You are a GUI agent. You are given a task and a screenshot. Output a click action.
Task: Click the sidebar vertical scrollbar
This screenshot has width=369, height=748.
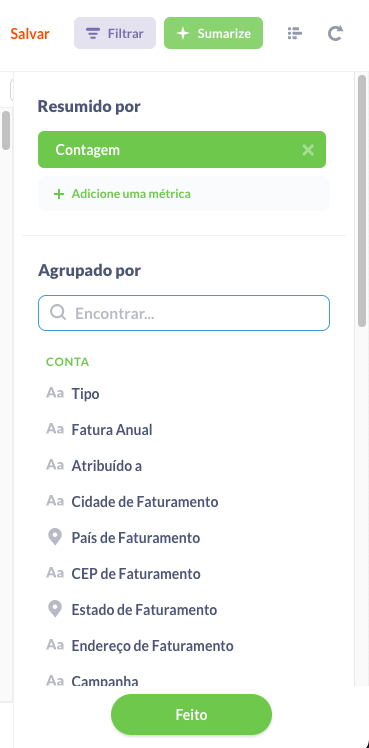click(x=362, y=200)
